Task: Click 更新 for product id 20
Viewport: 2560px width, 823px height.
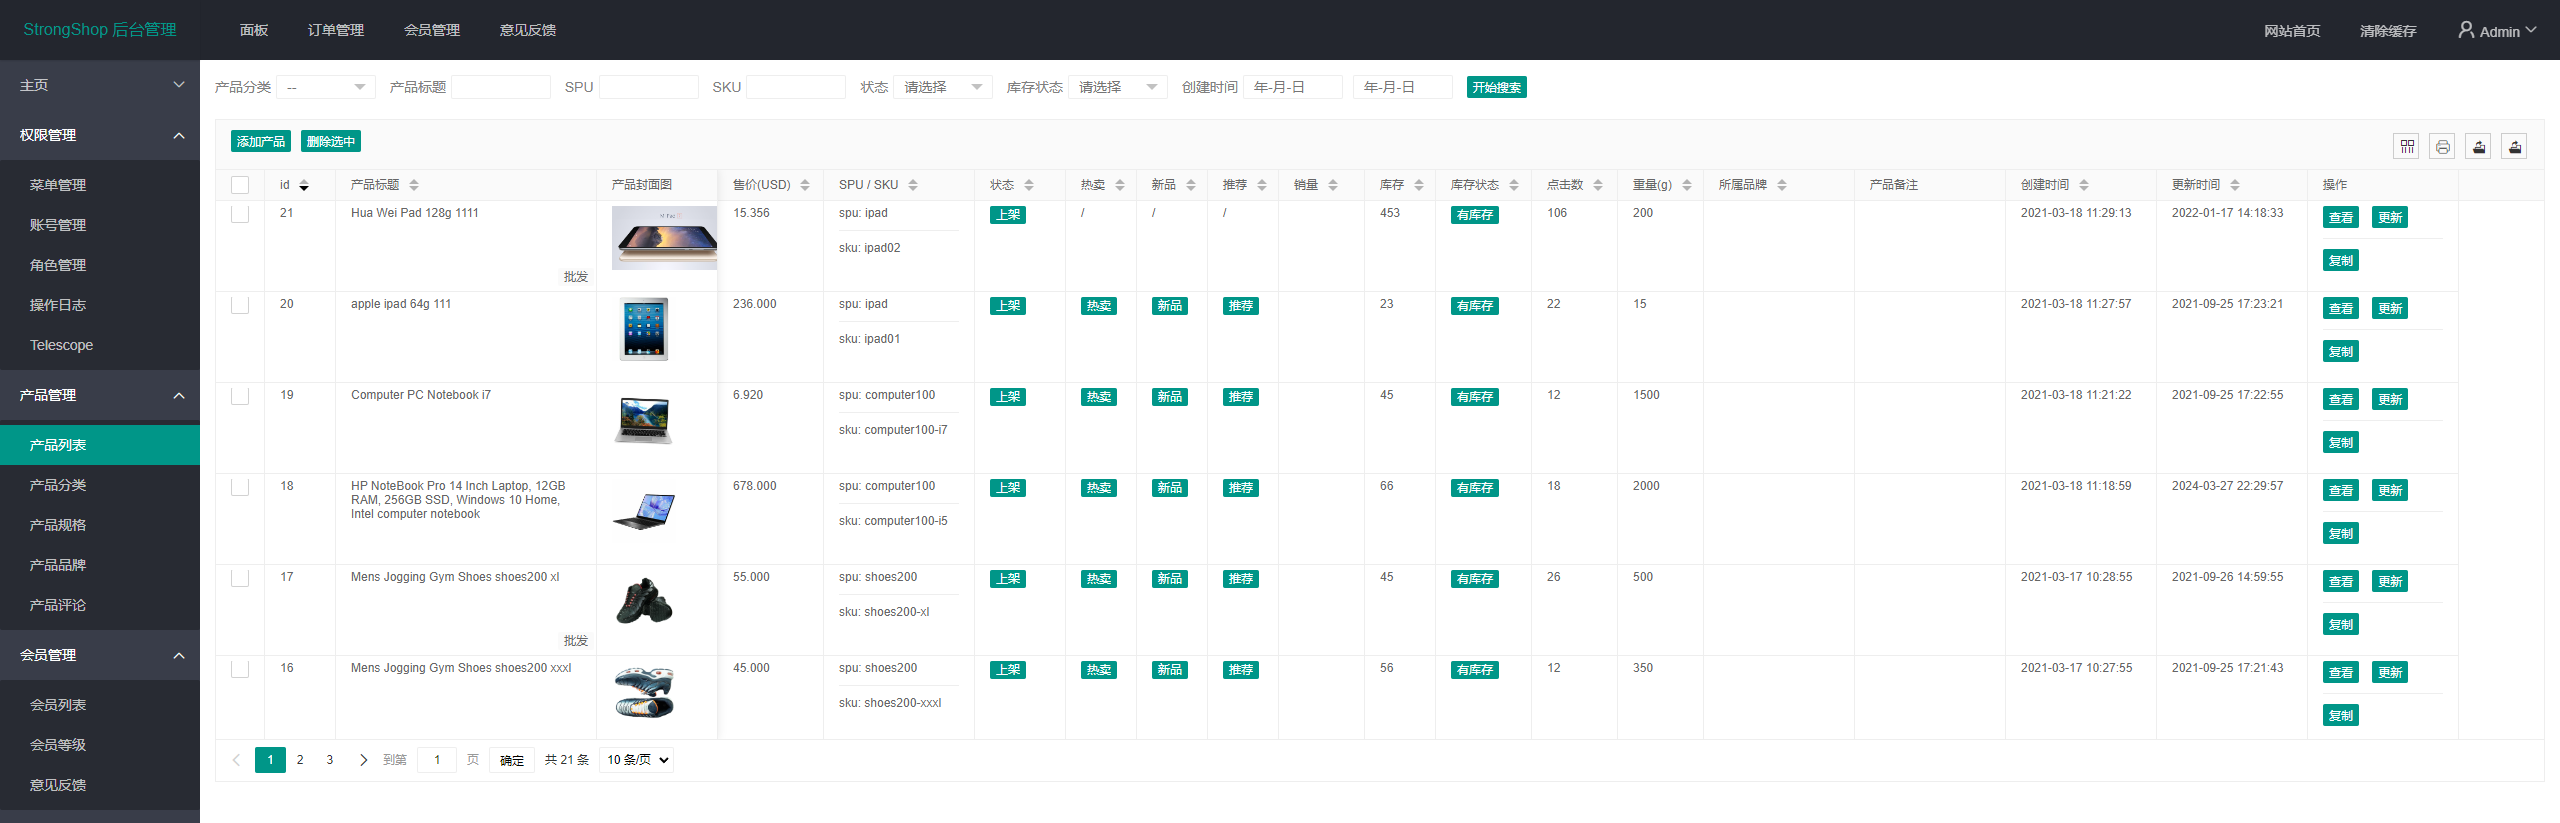Action: pyautogui.click(x=2390, y=308)
